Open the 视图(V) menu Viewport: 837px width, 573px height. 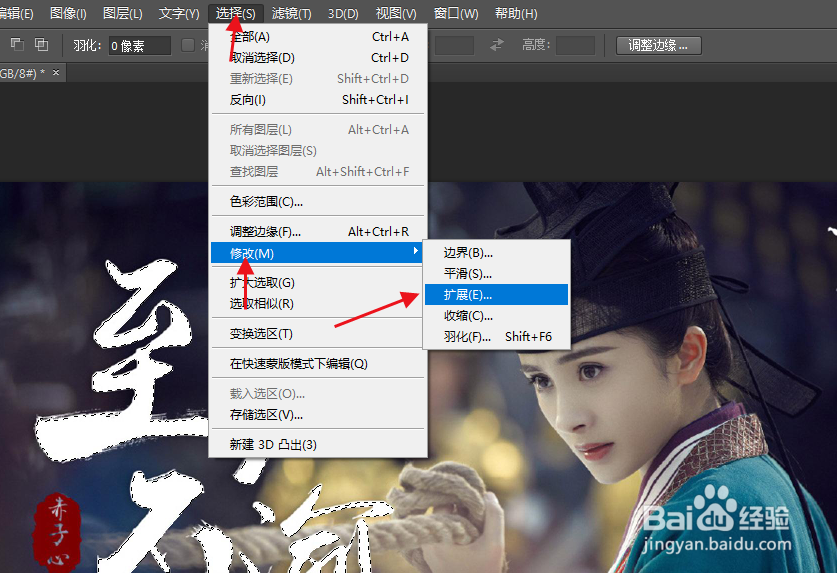(x=396, y=13)
